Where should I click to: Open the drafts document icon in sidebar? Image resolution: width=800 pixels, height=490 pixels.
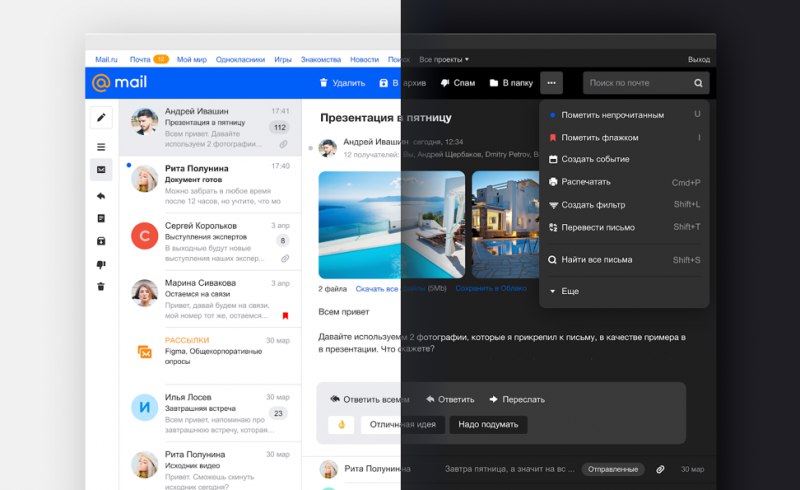pyautogui.click(x=101, y=218)
